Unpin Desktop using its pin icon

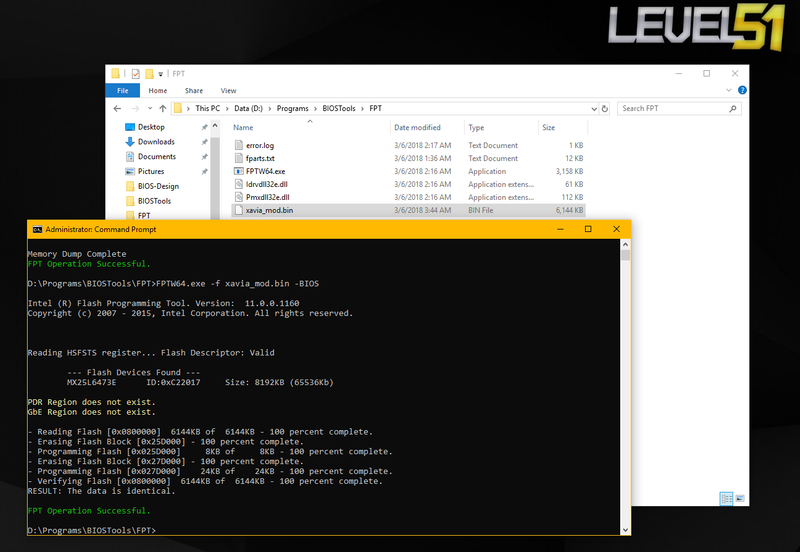[x=205, y=127]
